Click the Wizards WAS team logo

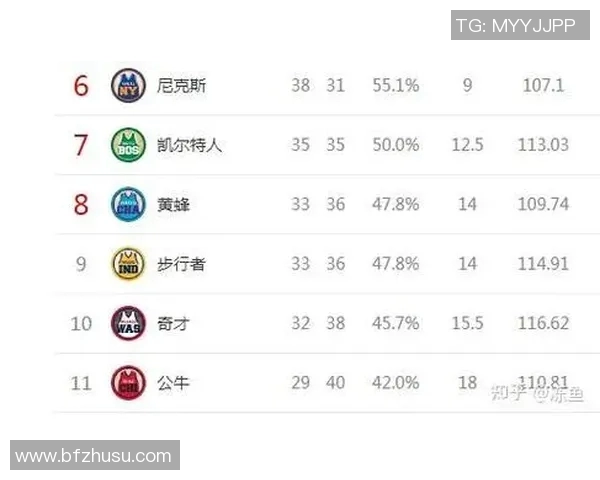(x=127, y=323)
